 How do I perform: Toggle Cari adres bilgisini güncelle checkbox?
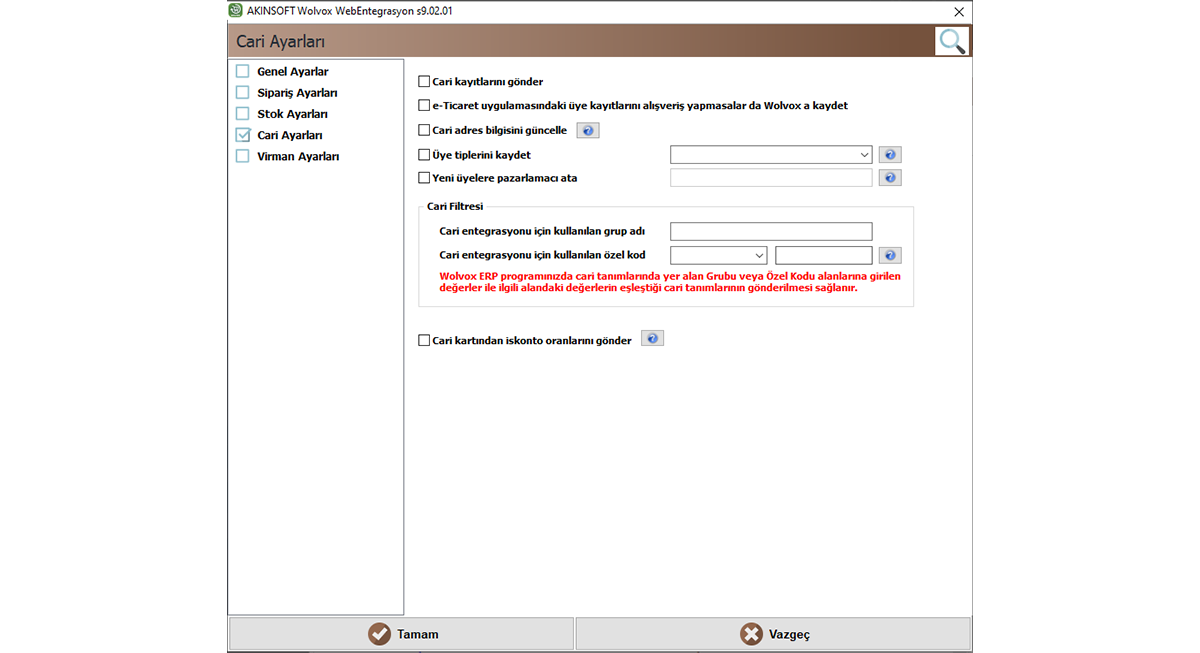click(x=424, y=130)
